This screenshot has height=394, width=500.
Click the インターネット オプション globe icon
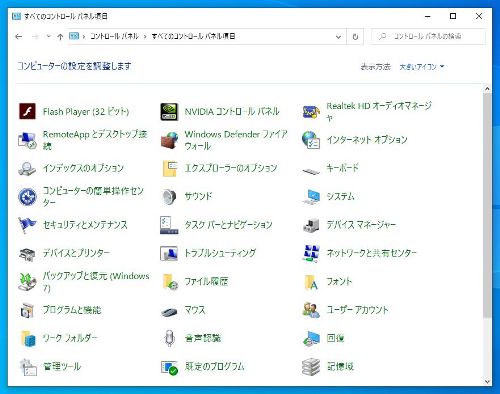tap(311, 140)
